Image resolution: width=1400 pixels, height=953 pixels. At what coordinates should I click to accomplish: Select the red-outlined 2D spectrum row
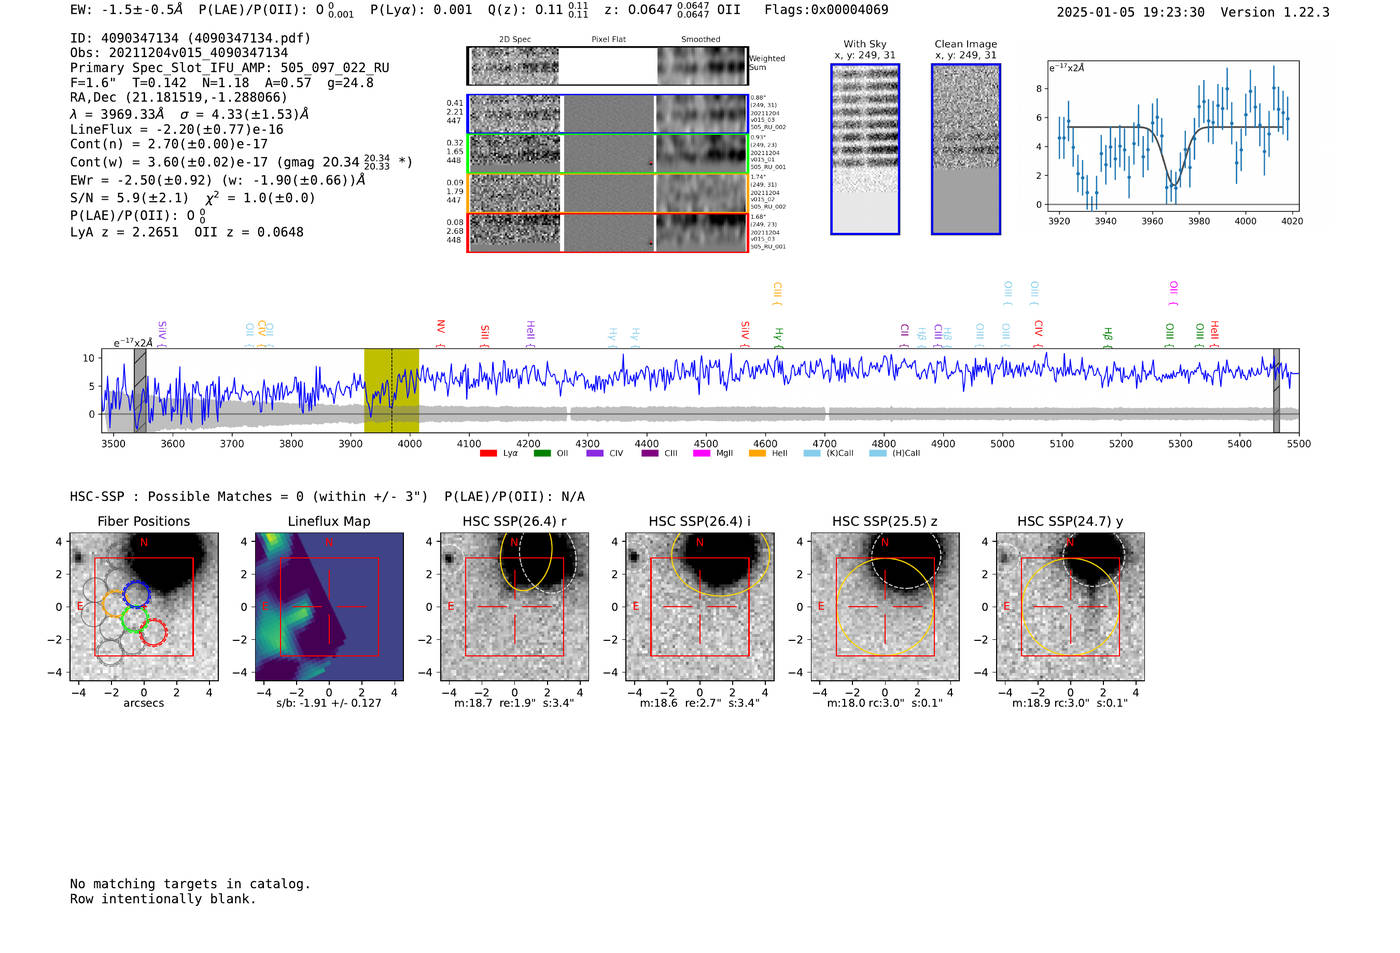pos(608,232)
